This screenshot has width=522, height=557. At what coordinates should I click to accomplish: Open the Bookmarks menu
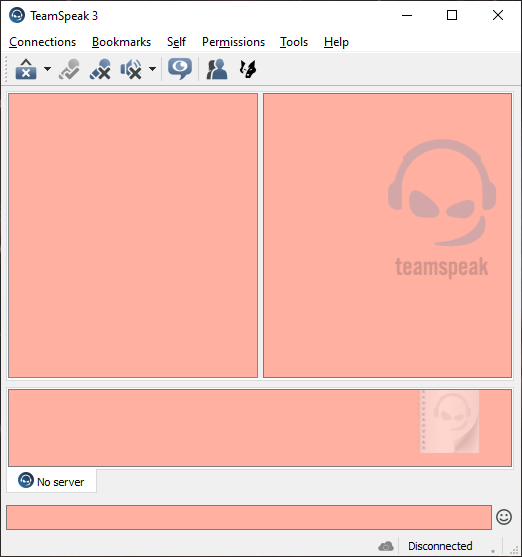tap(122, 42)
